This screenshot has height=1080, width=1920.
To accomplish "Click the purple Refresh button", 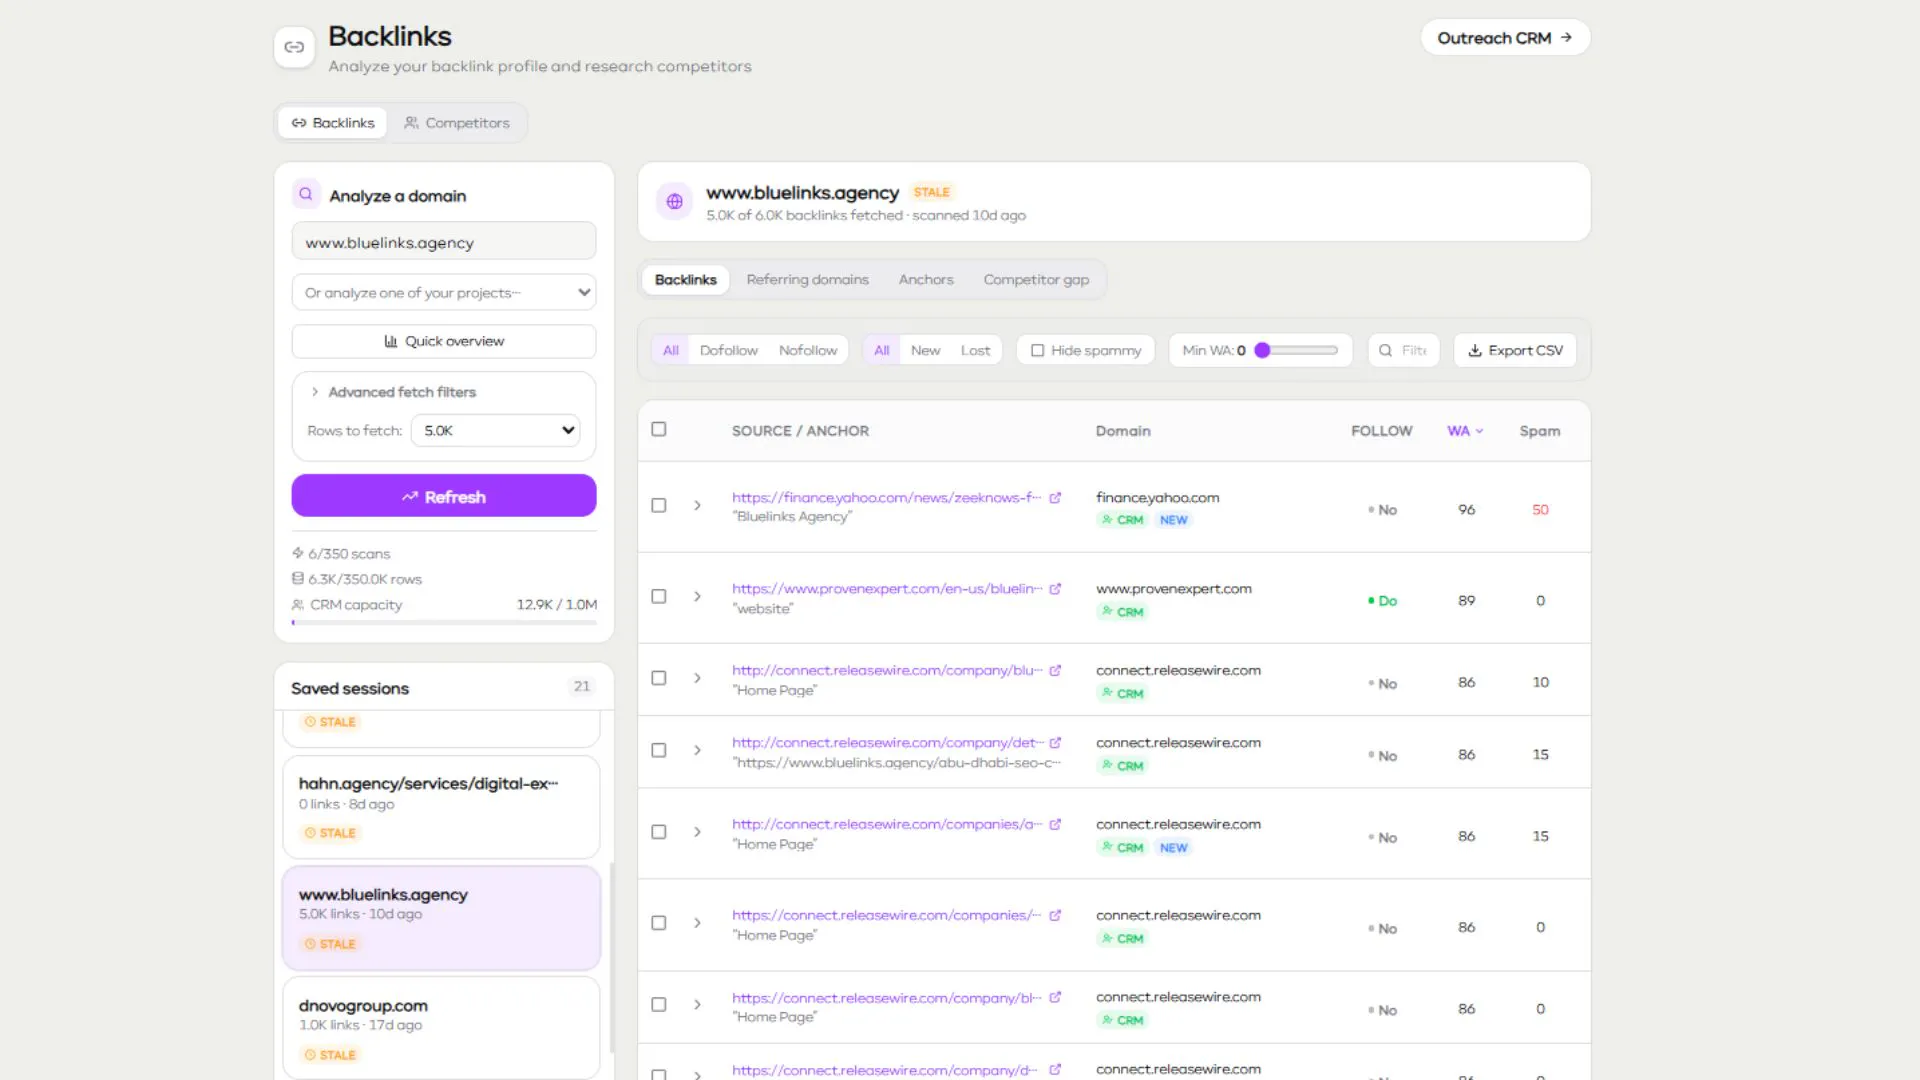I will click(444, 496).
